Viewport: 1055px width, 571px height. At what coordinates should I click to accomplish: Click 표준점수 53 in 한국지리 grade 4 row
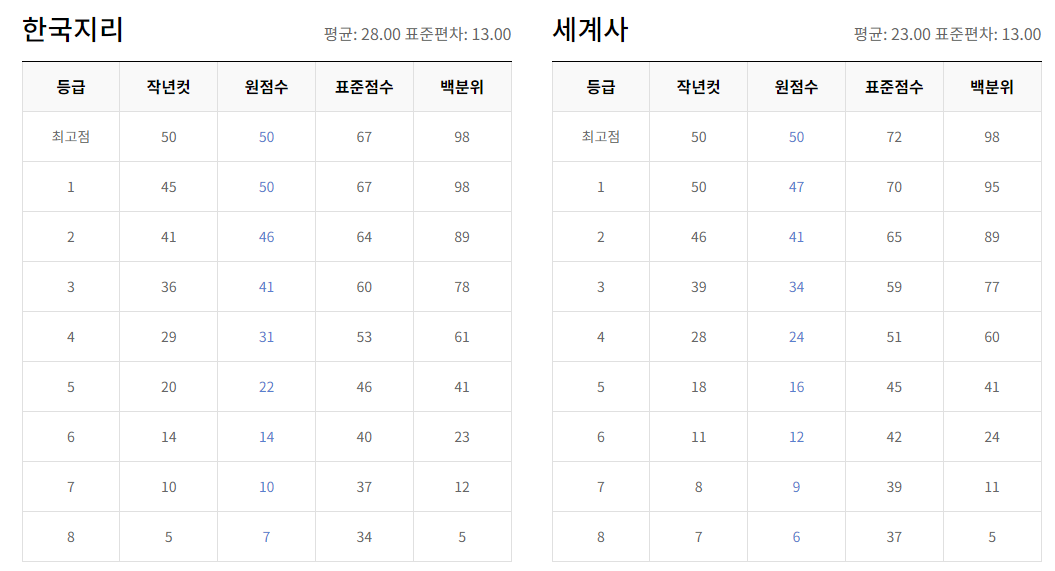pos(364,337)
